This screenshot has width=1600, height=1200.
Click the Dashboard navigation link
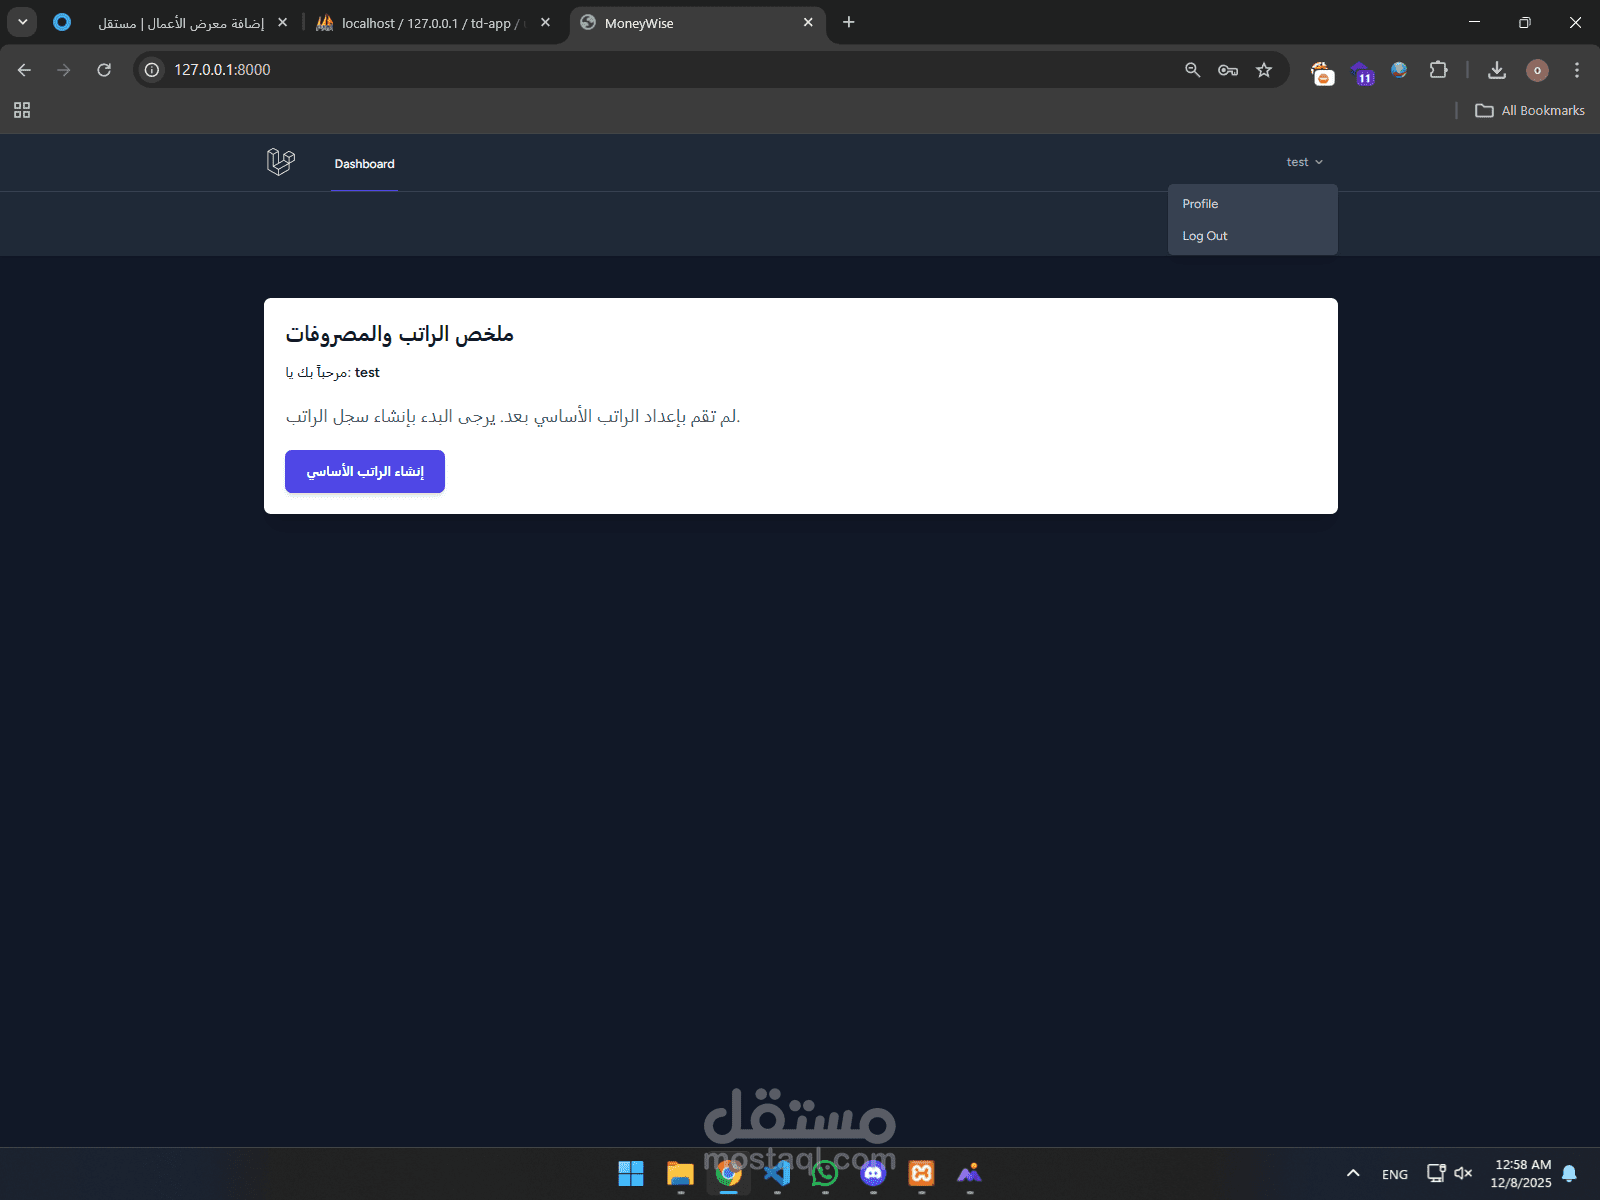pyautogui.click(x=364, y=164)
